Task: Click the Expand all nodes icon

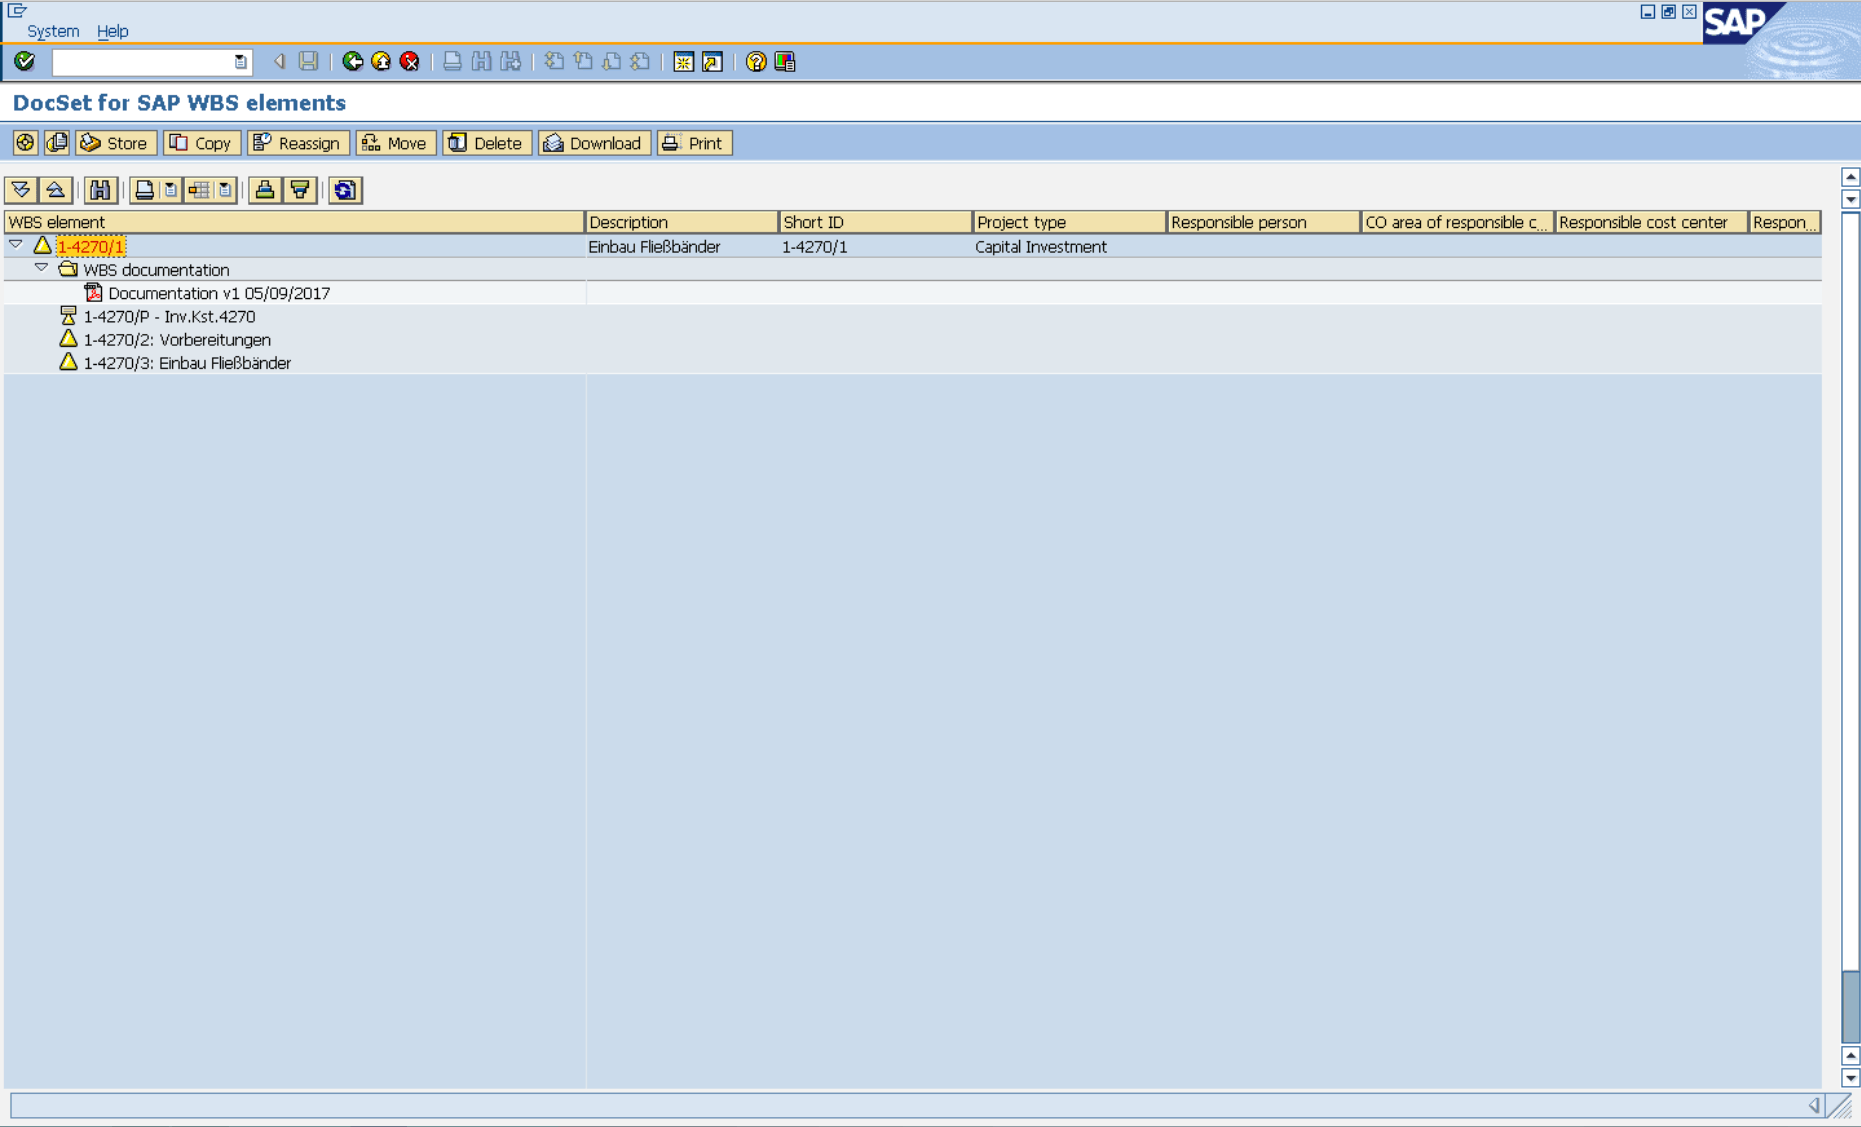Action: pos(21,190)
